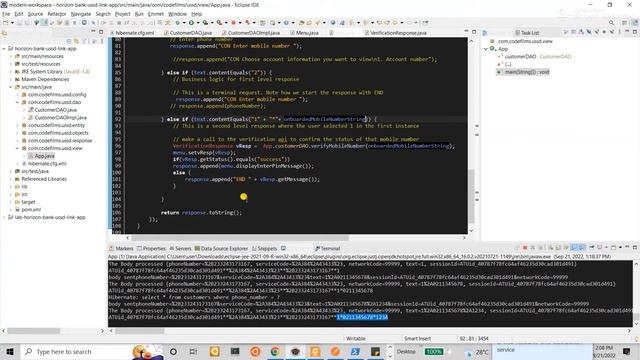Maximize the Console panel
Screen dimensions: 640x360
click(x=635, y=247)
